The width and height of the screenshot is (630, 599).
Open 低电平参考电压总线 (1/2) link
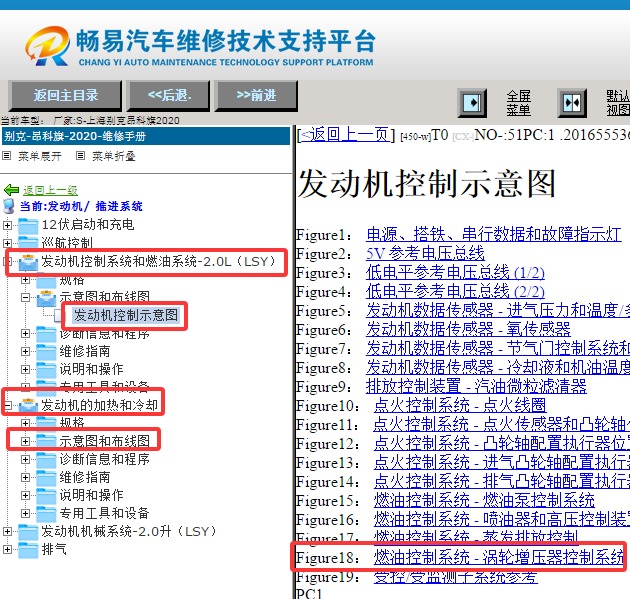[455, 272]
